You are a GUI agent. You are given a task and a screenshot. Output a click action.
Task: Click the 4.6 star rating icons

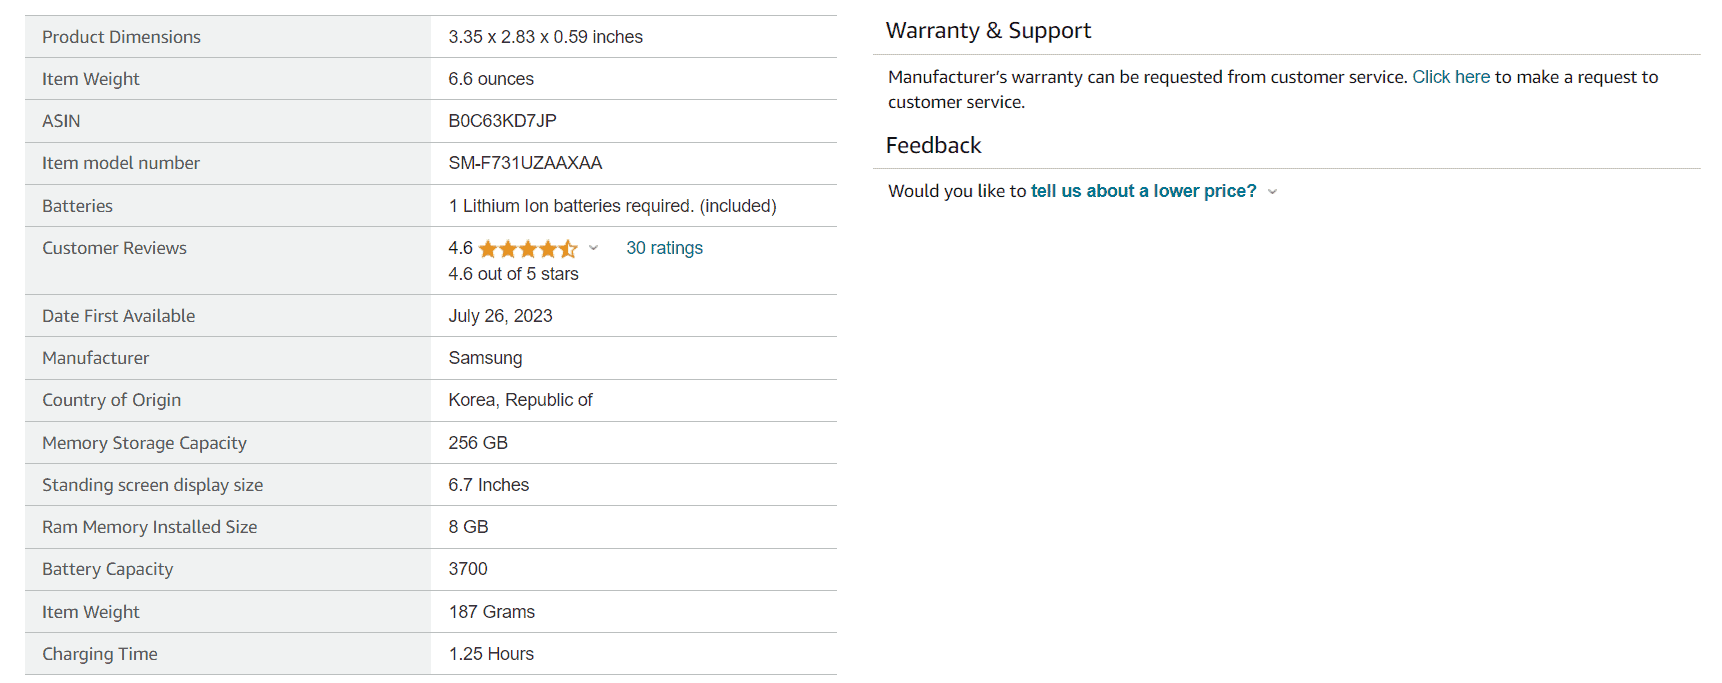pyautogui.click(x=527, y=249)
